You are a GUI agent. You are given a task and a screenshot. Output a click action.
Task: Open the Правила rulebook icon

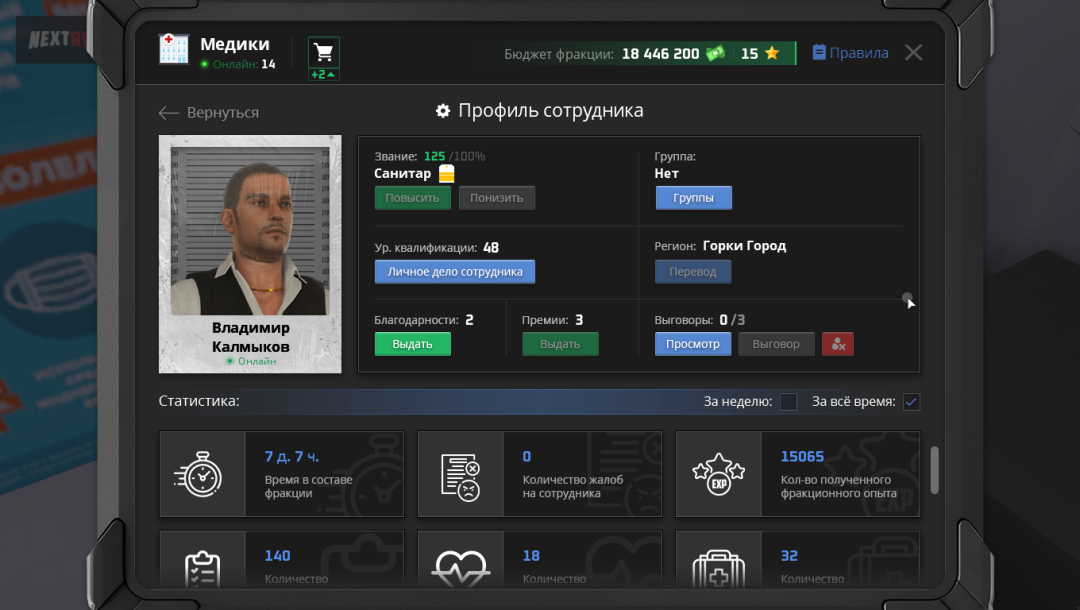tap(821, 53)
